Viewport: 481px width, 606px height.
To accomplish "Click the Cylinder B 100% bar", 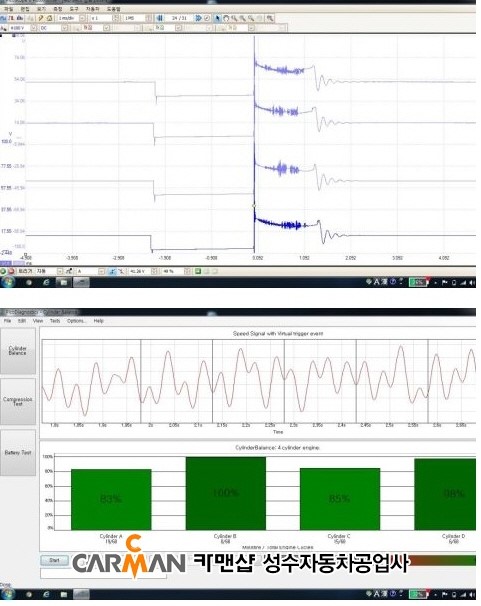I will tap(226, 493).
